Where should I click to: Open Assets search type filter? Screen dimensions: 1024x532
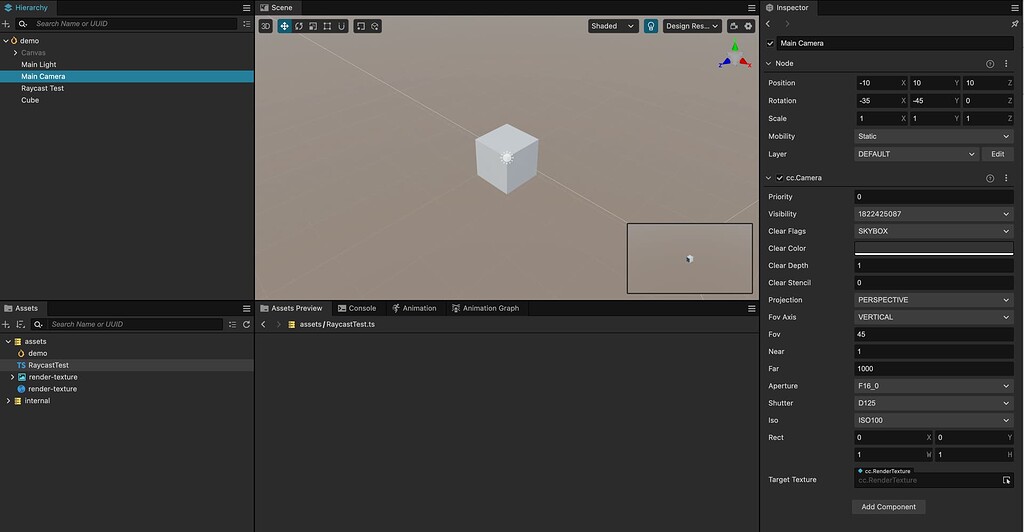pos(38,324)
